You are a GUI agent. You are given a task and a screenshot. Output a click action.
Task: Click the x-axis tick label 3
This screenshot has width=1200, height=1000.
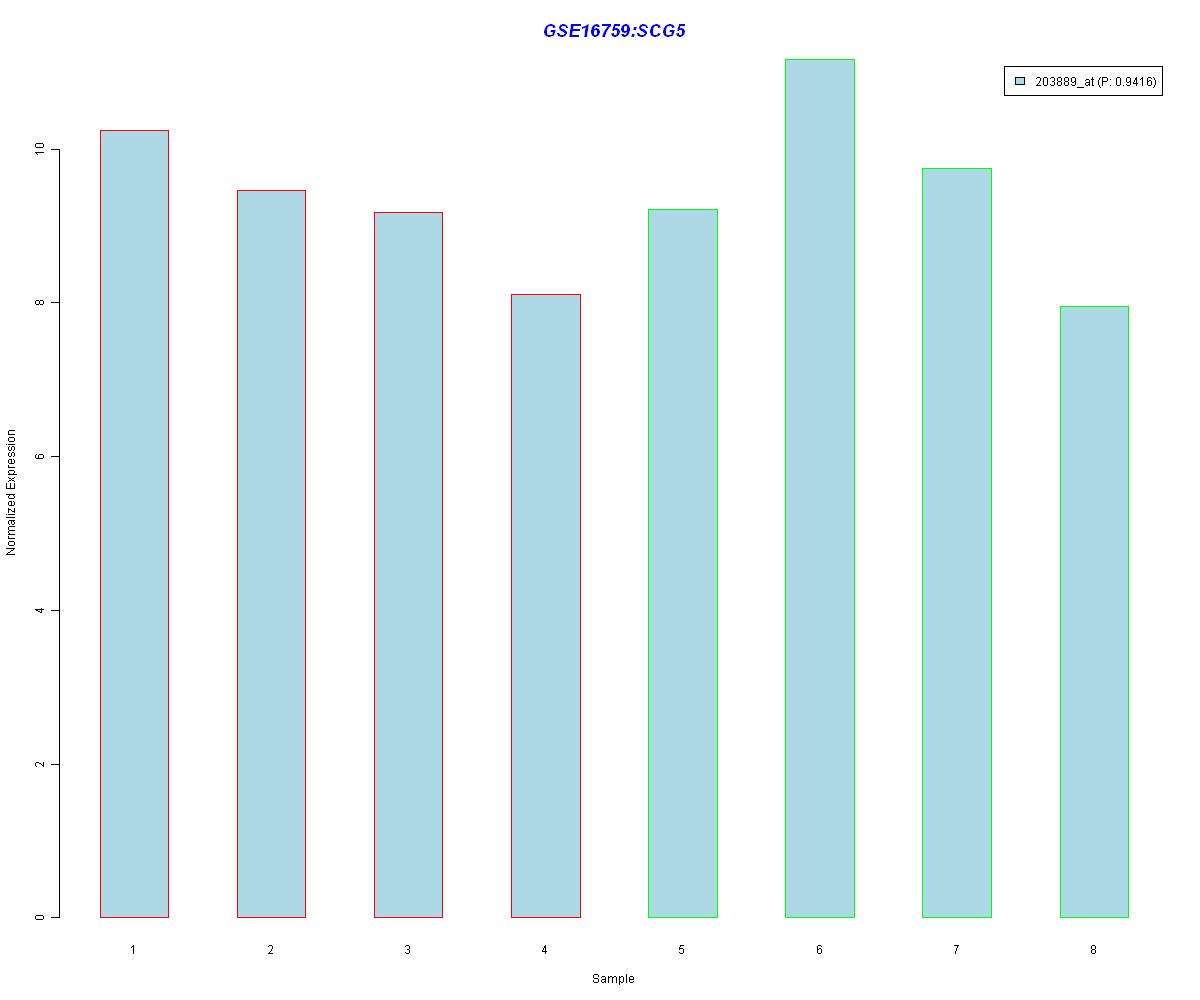(408, 949)
